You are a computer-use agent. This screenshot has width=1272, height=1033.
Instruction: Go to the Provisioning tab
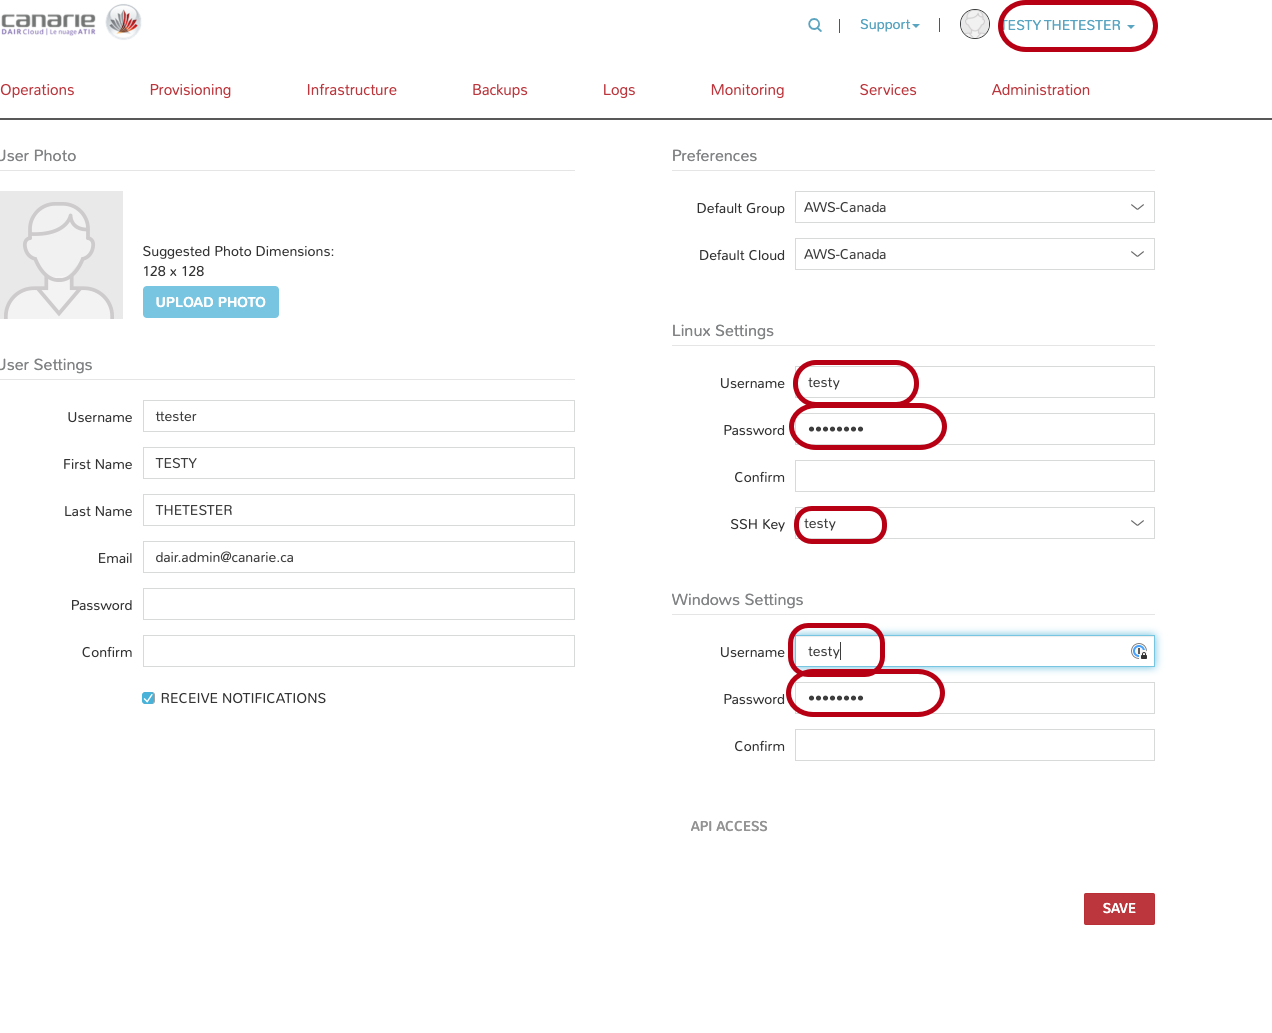190,90
